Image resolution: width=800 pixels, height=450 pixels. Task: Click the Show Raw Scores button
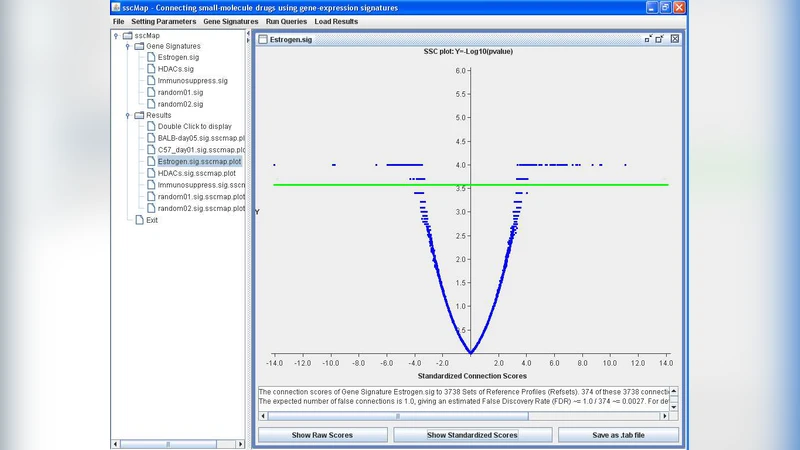click(x=322, y=435)
